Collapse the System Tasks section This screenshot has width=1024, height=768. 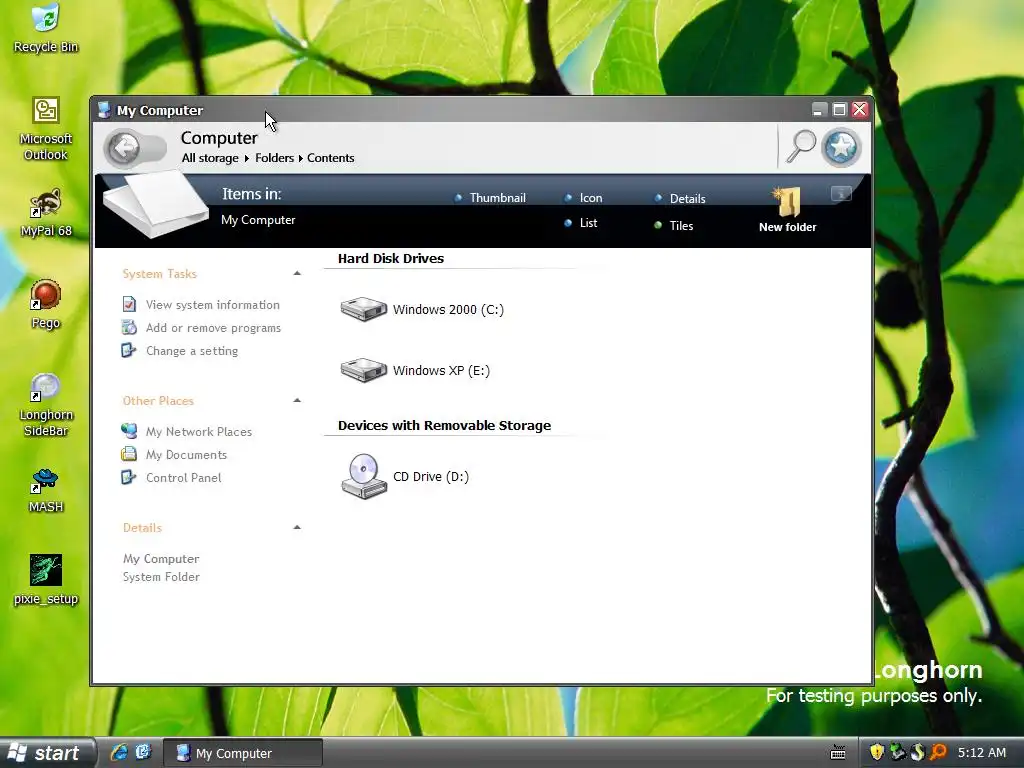(x=297, y=274)
